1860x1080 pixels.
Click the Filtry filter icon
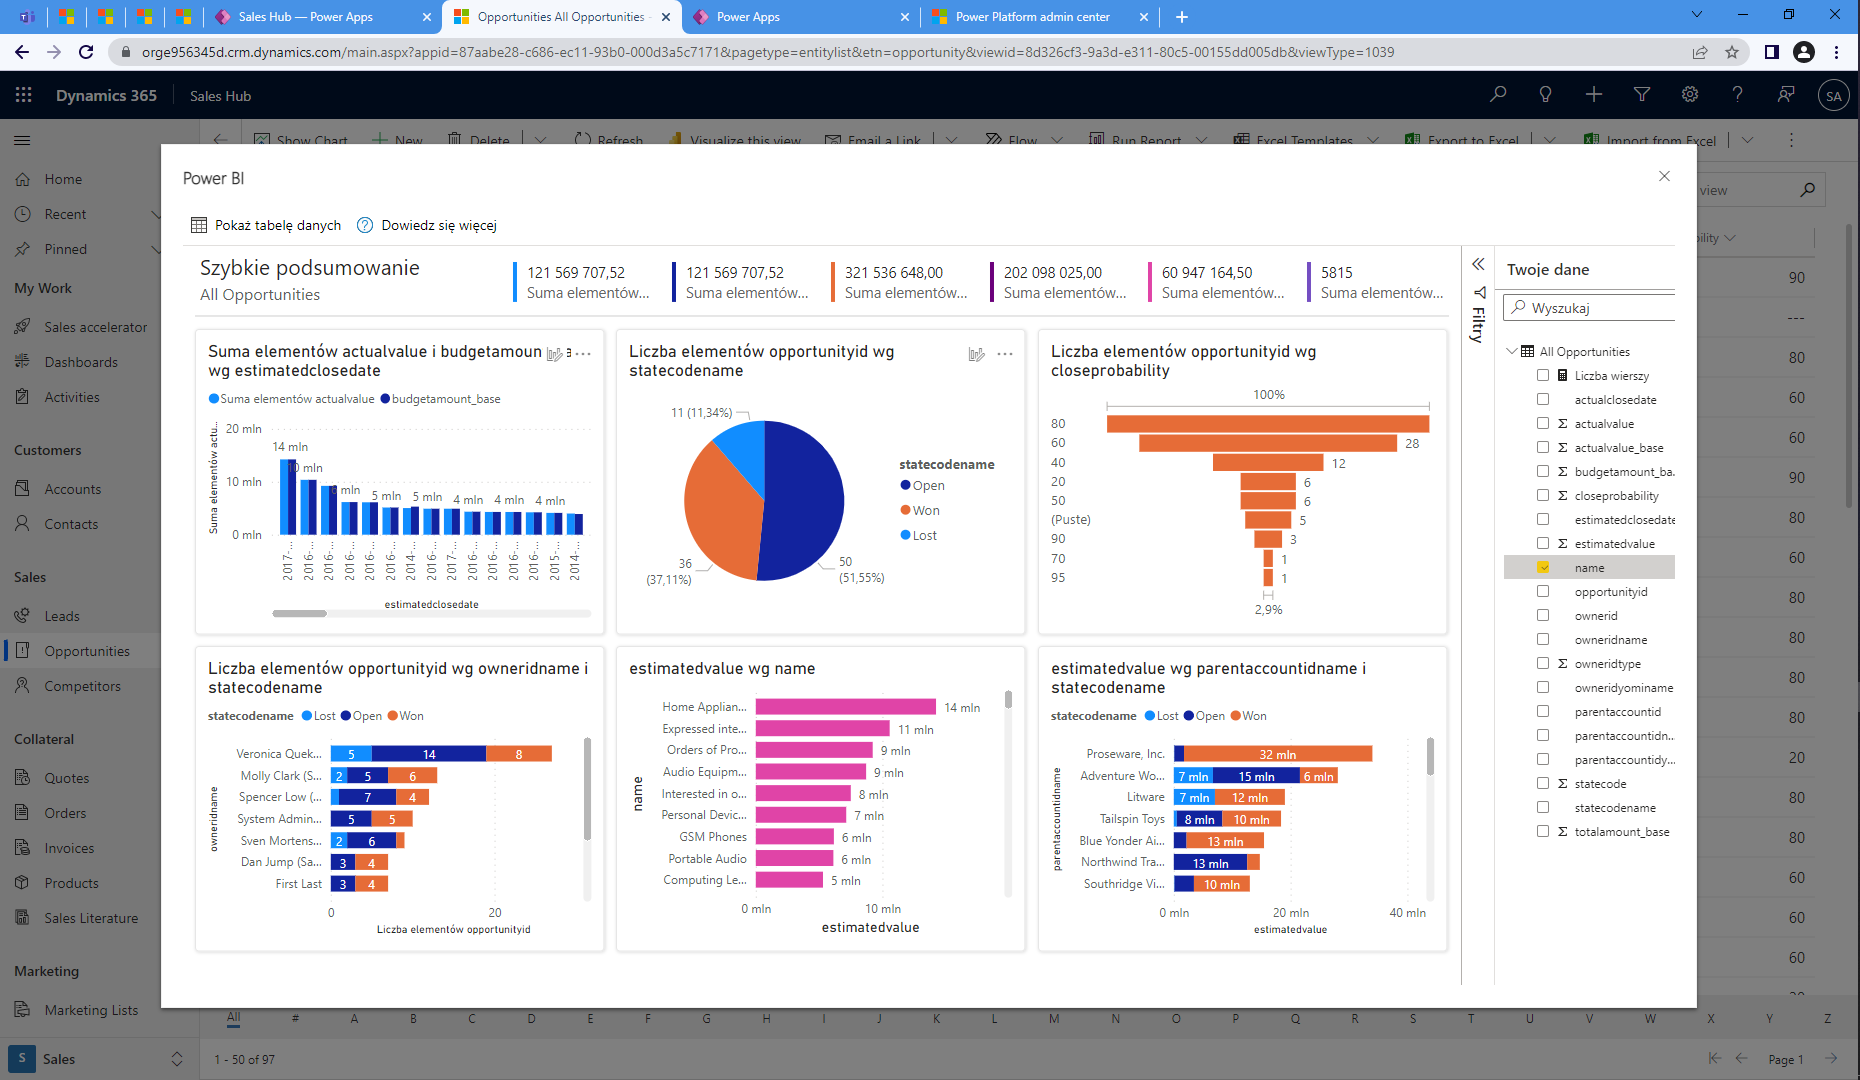click(1479, 293)
